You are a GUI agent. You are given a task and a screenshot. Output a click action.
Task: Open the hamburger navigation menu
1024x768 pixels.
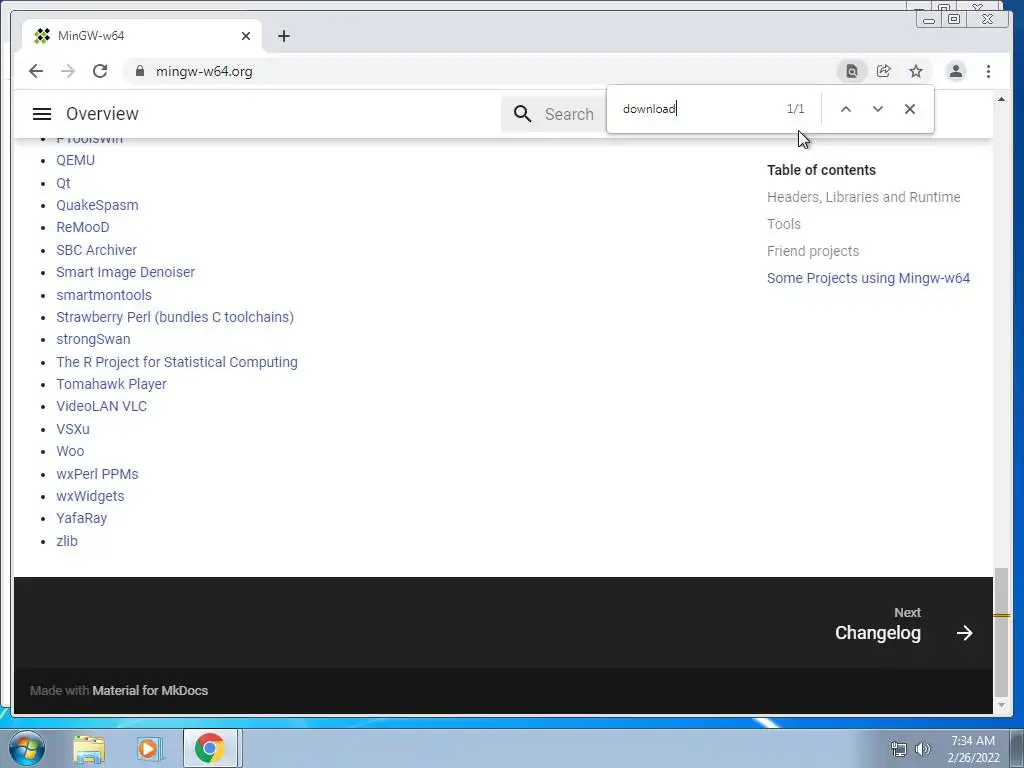coord(42,114)
